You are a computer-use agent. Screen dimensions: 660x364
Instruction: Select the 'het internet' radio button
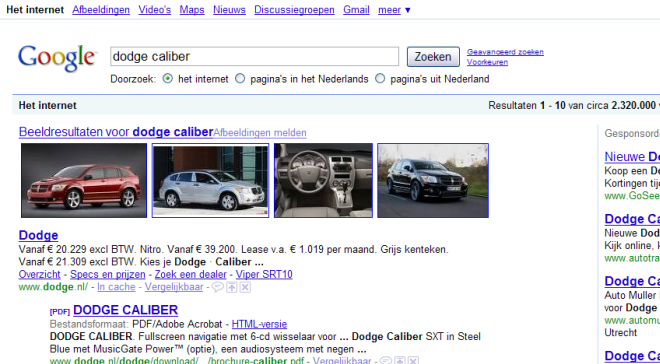point(168,79)
